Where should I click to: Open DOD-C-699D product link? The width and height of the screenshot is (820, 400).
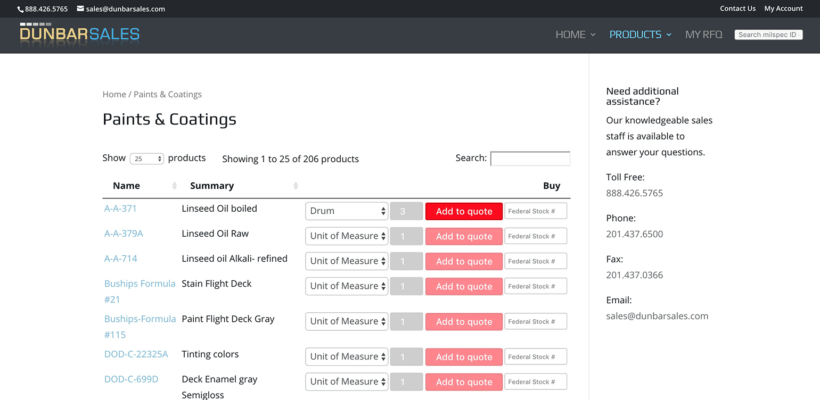pyautogui.click(x=131, y=379)
